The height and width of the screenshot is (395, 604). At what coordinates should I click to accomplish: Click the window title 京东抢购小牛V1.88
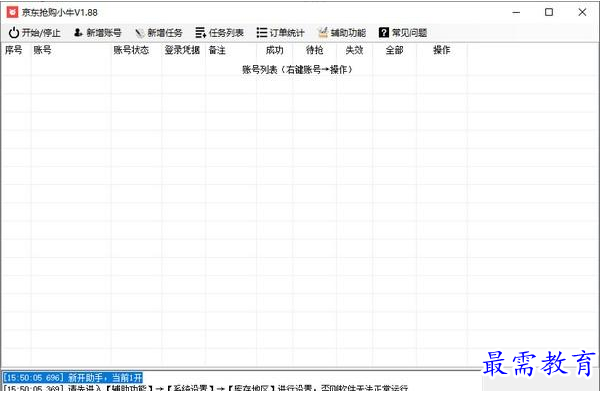[x=60, y=12]
